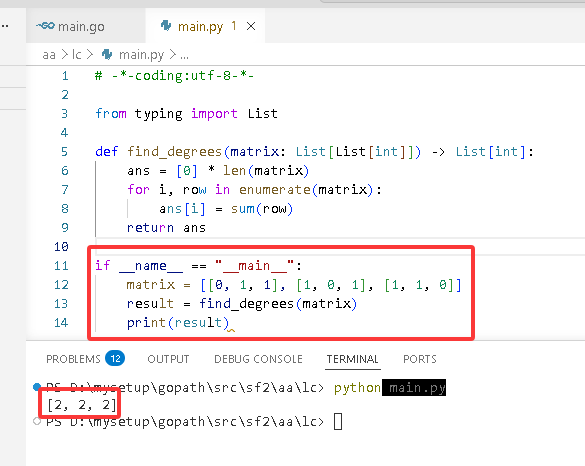Click the 'python main.py' terminal command
The width and height of the screenshot is (585, 466).
[x=390, y=388]
